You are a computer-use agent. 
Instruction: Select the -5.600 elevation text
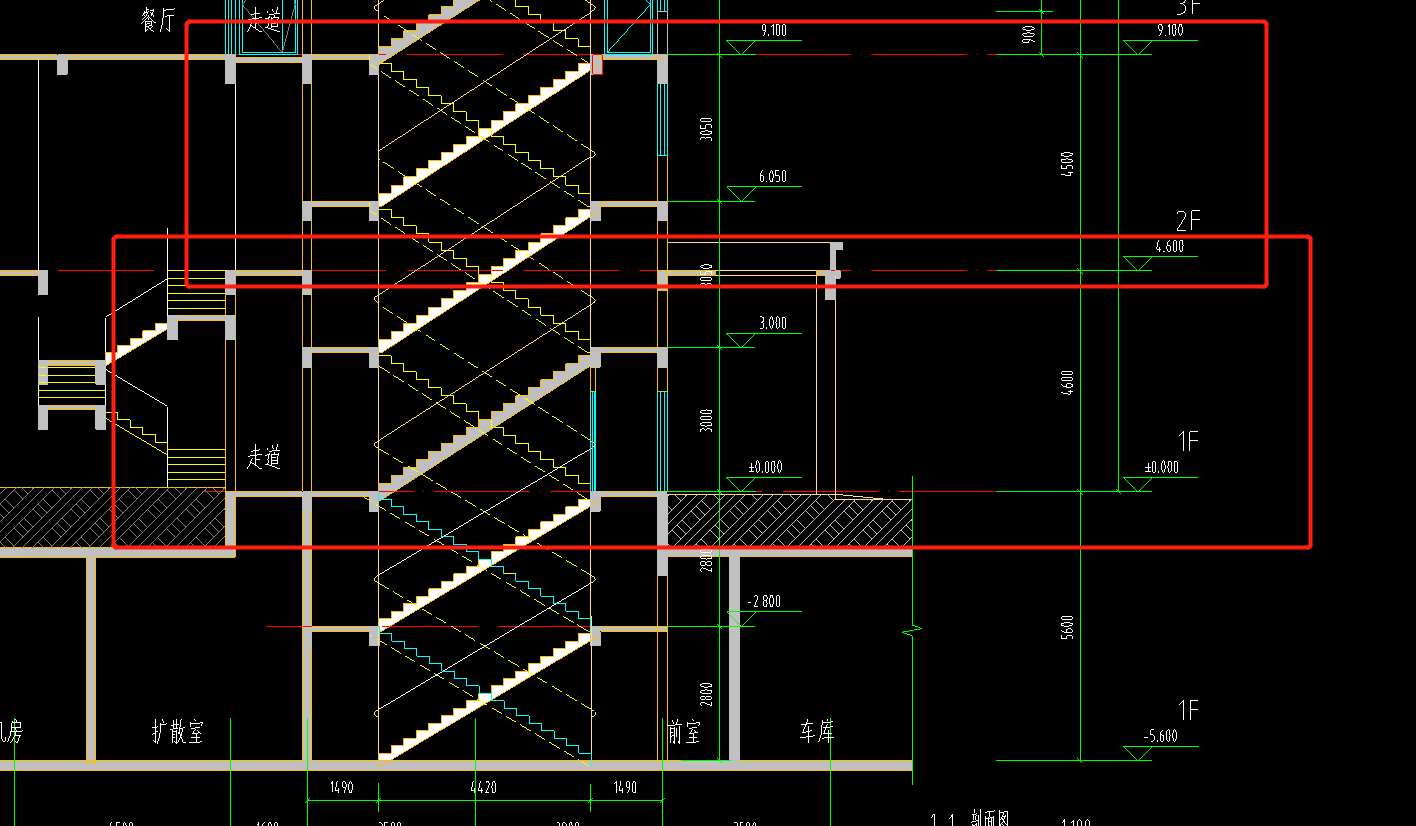pos(1160,737)
